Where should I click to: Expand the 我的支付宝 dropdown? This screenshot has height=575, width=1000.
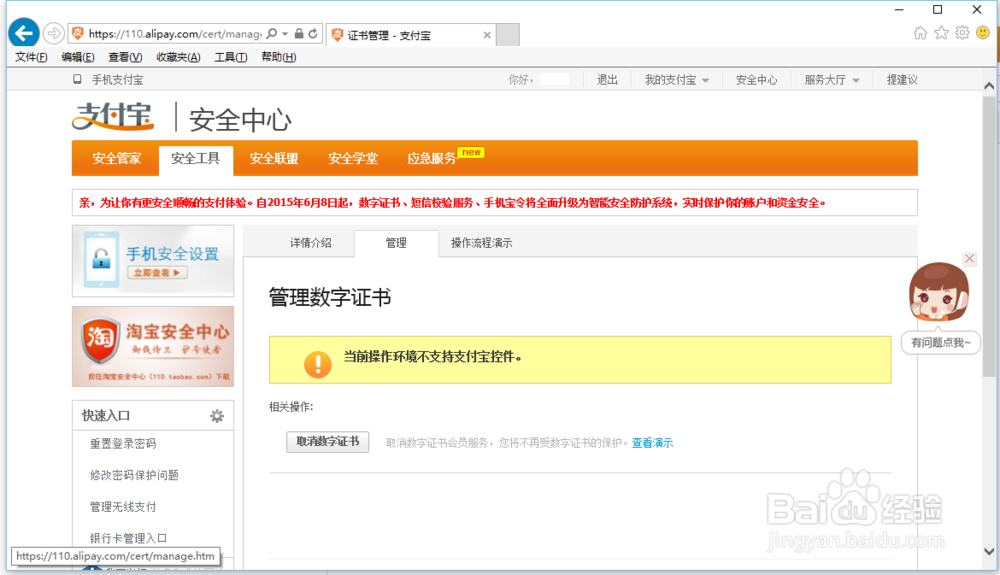point(677,80)
